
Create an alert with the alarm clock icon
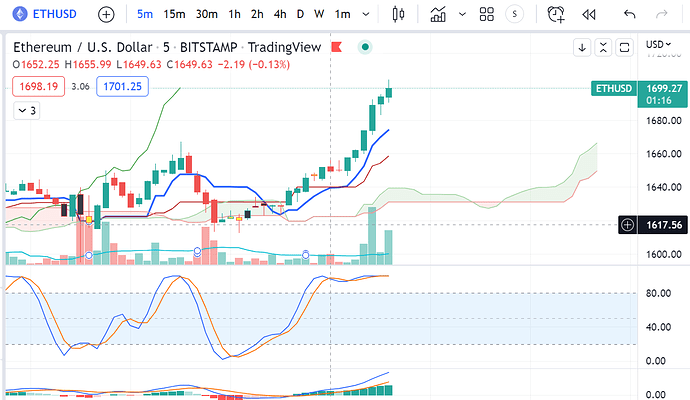point(556,14)
